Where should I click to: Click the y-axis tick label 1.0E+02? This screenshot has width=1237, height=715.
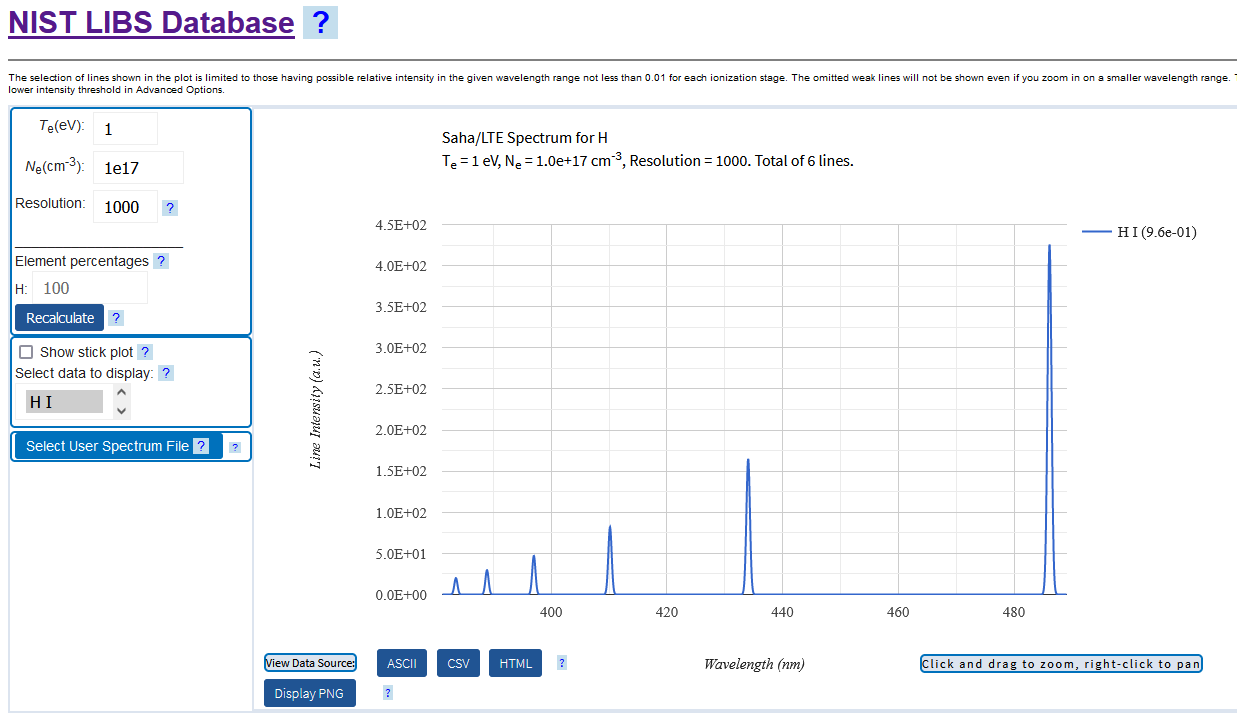[401, 513]
